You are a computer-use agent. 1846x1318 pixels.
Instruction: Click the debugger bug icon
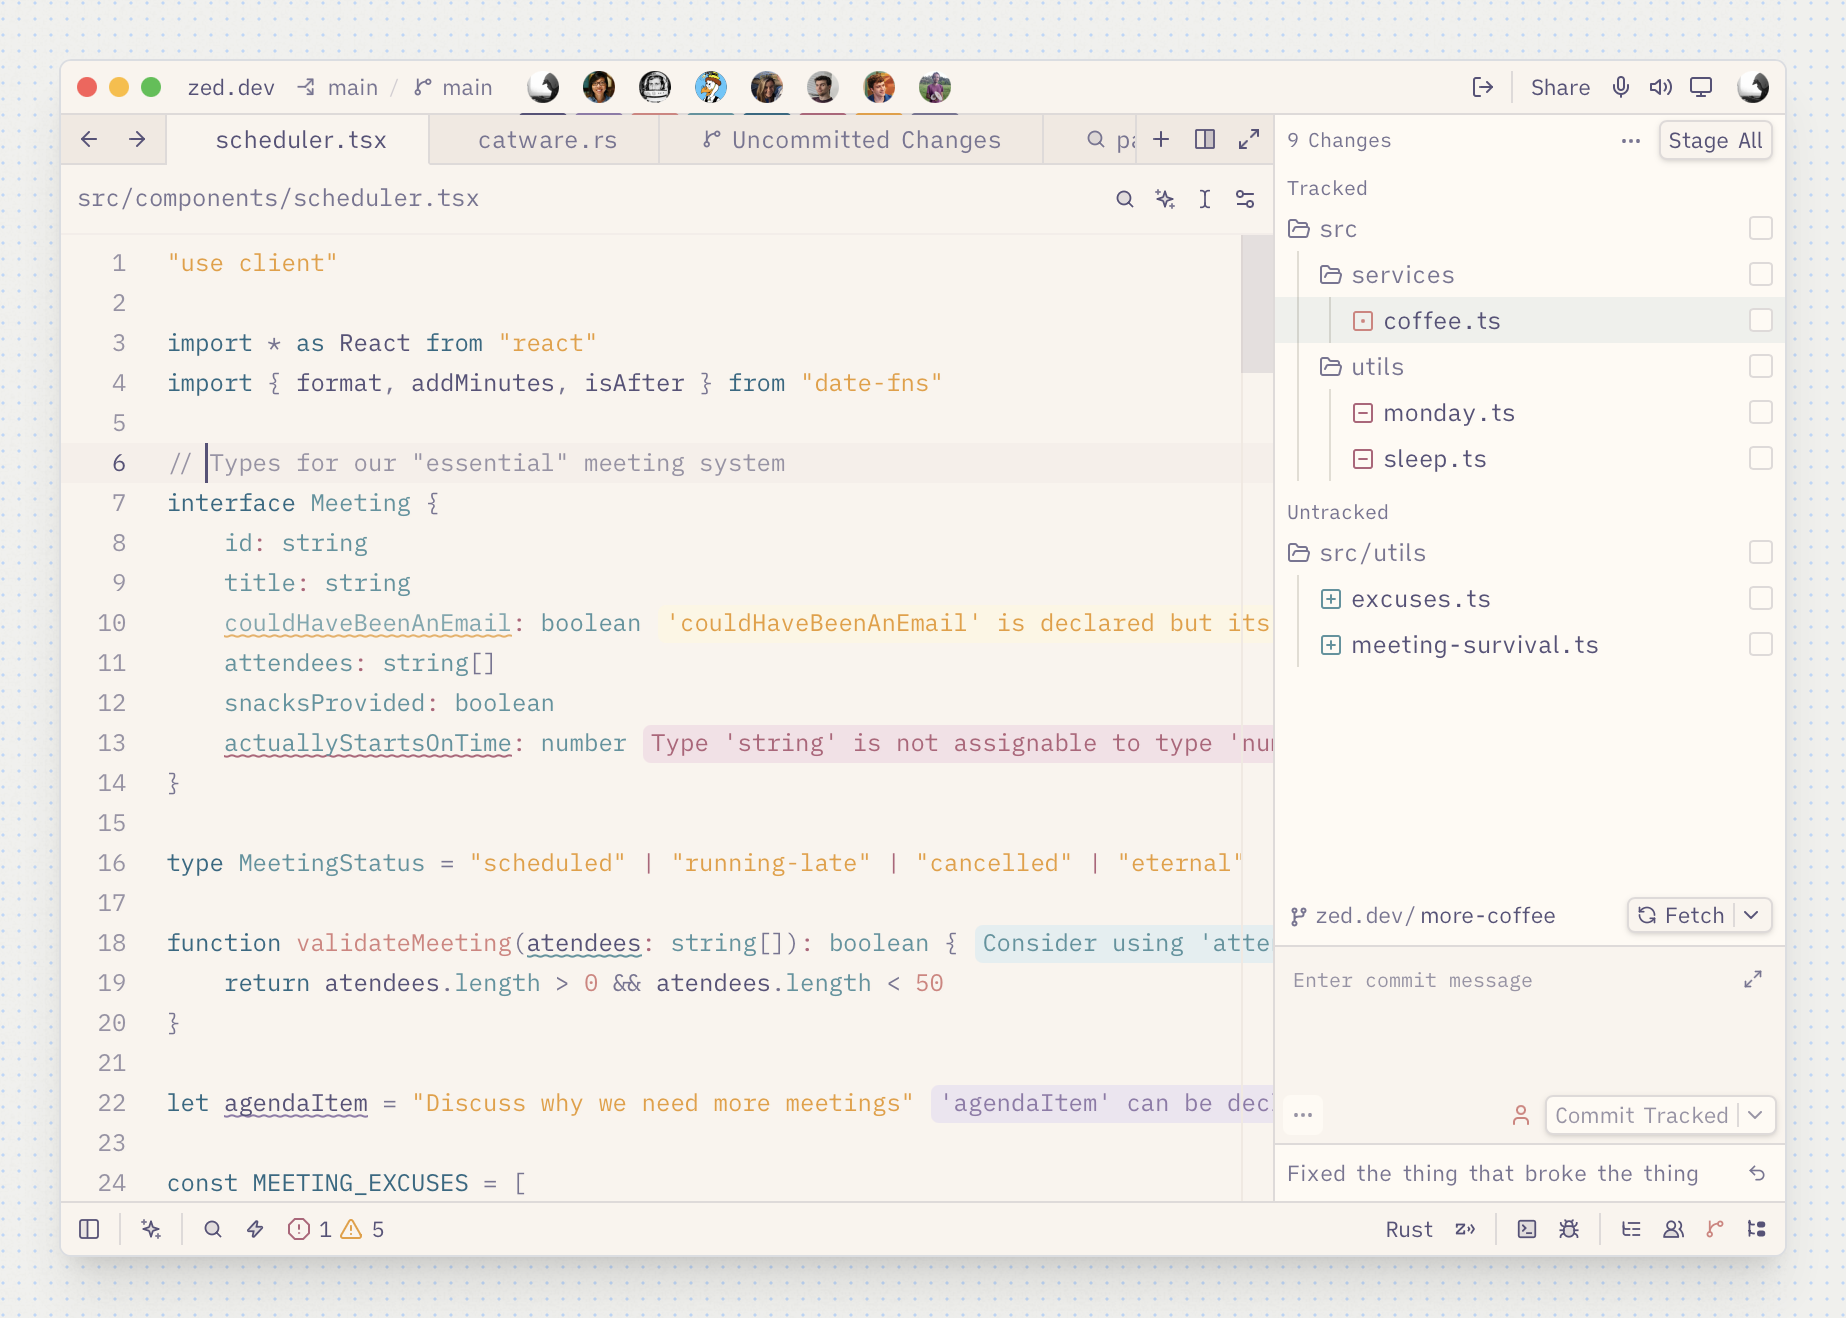pos(1569,1229)
